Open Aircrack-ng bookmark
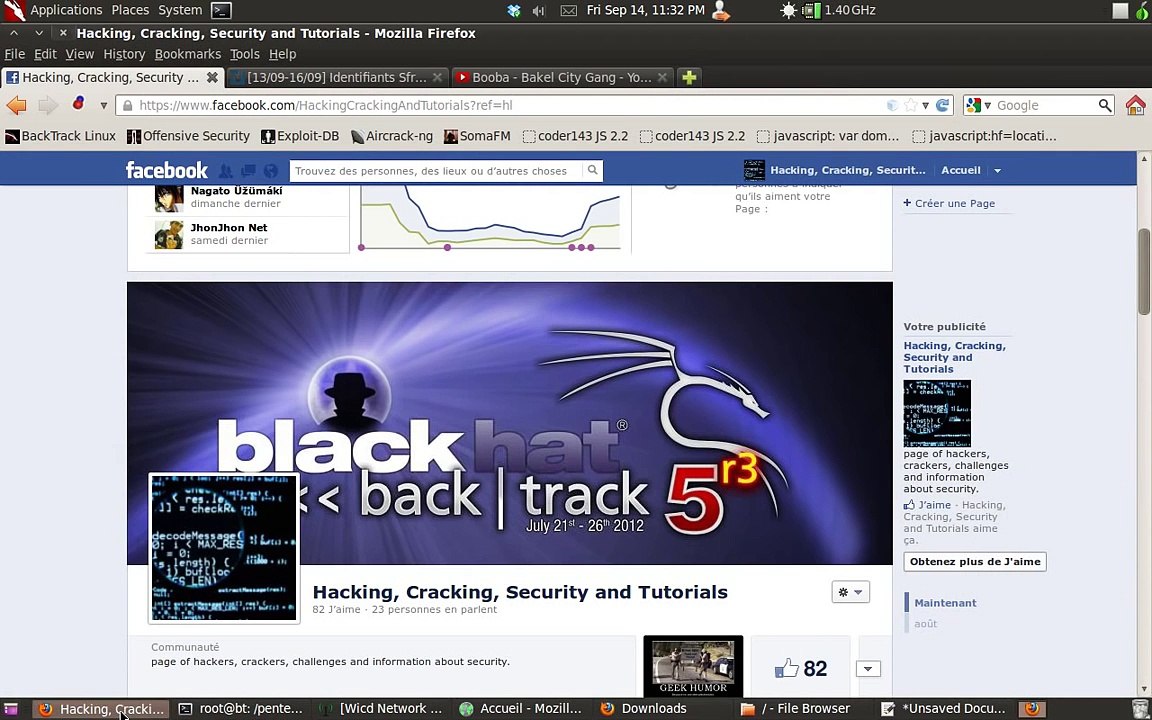Image resolution: width=1152 pixels, height=720 pixels. 392,136
